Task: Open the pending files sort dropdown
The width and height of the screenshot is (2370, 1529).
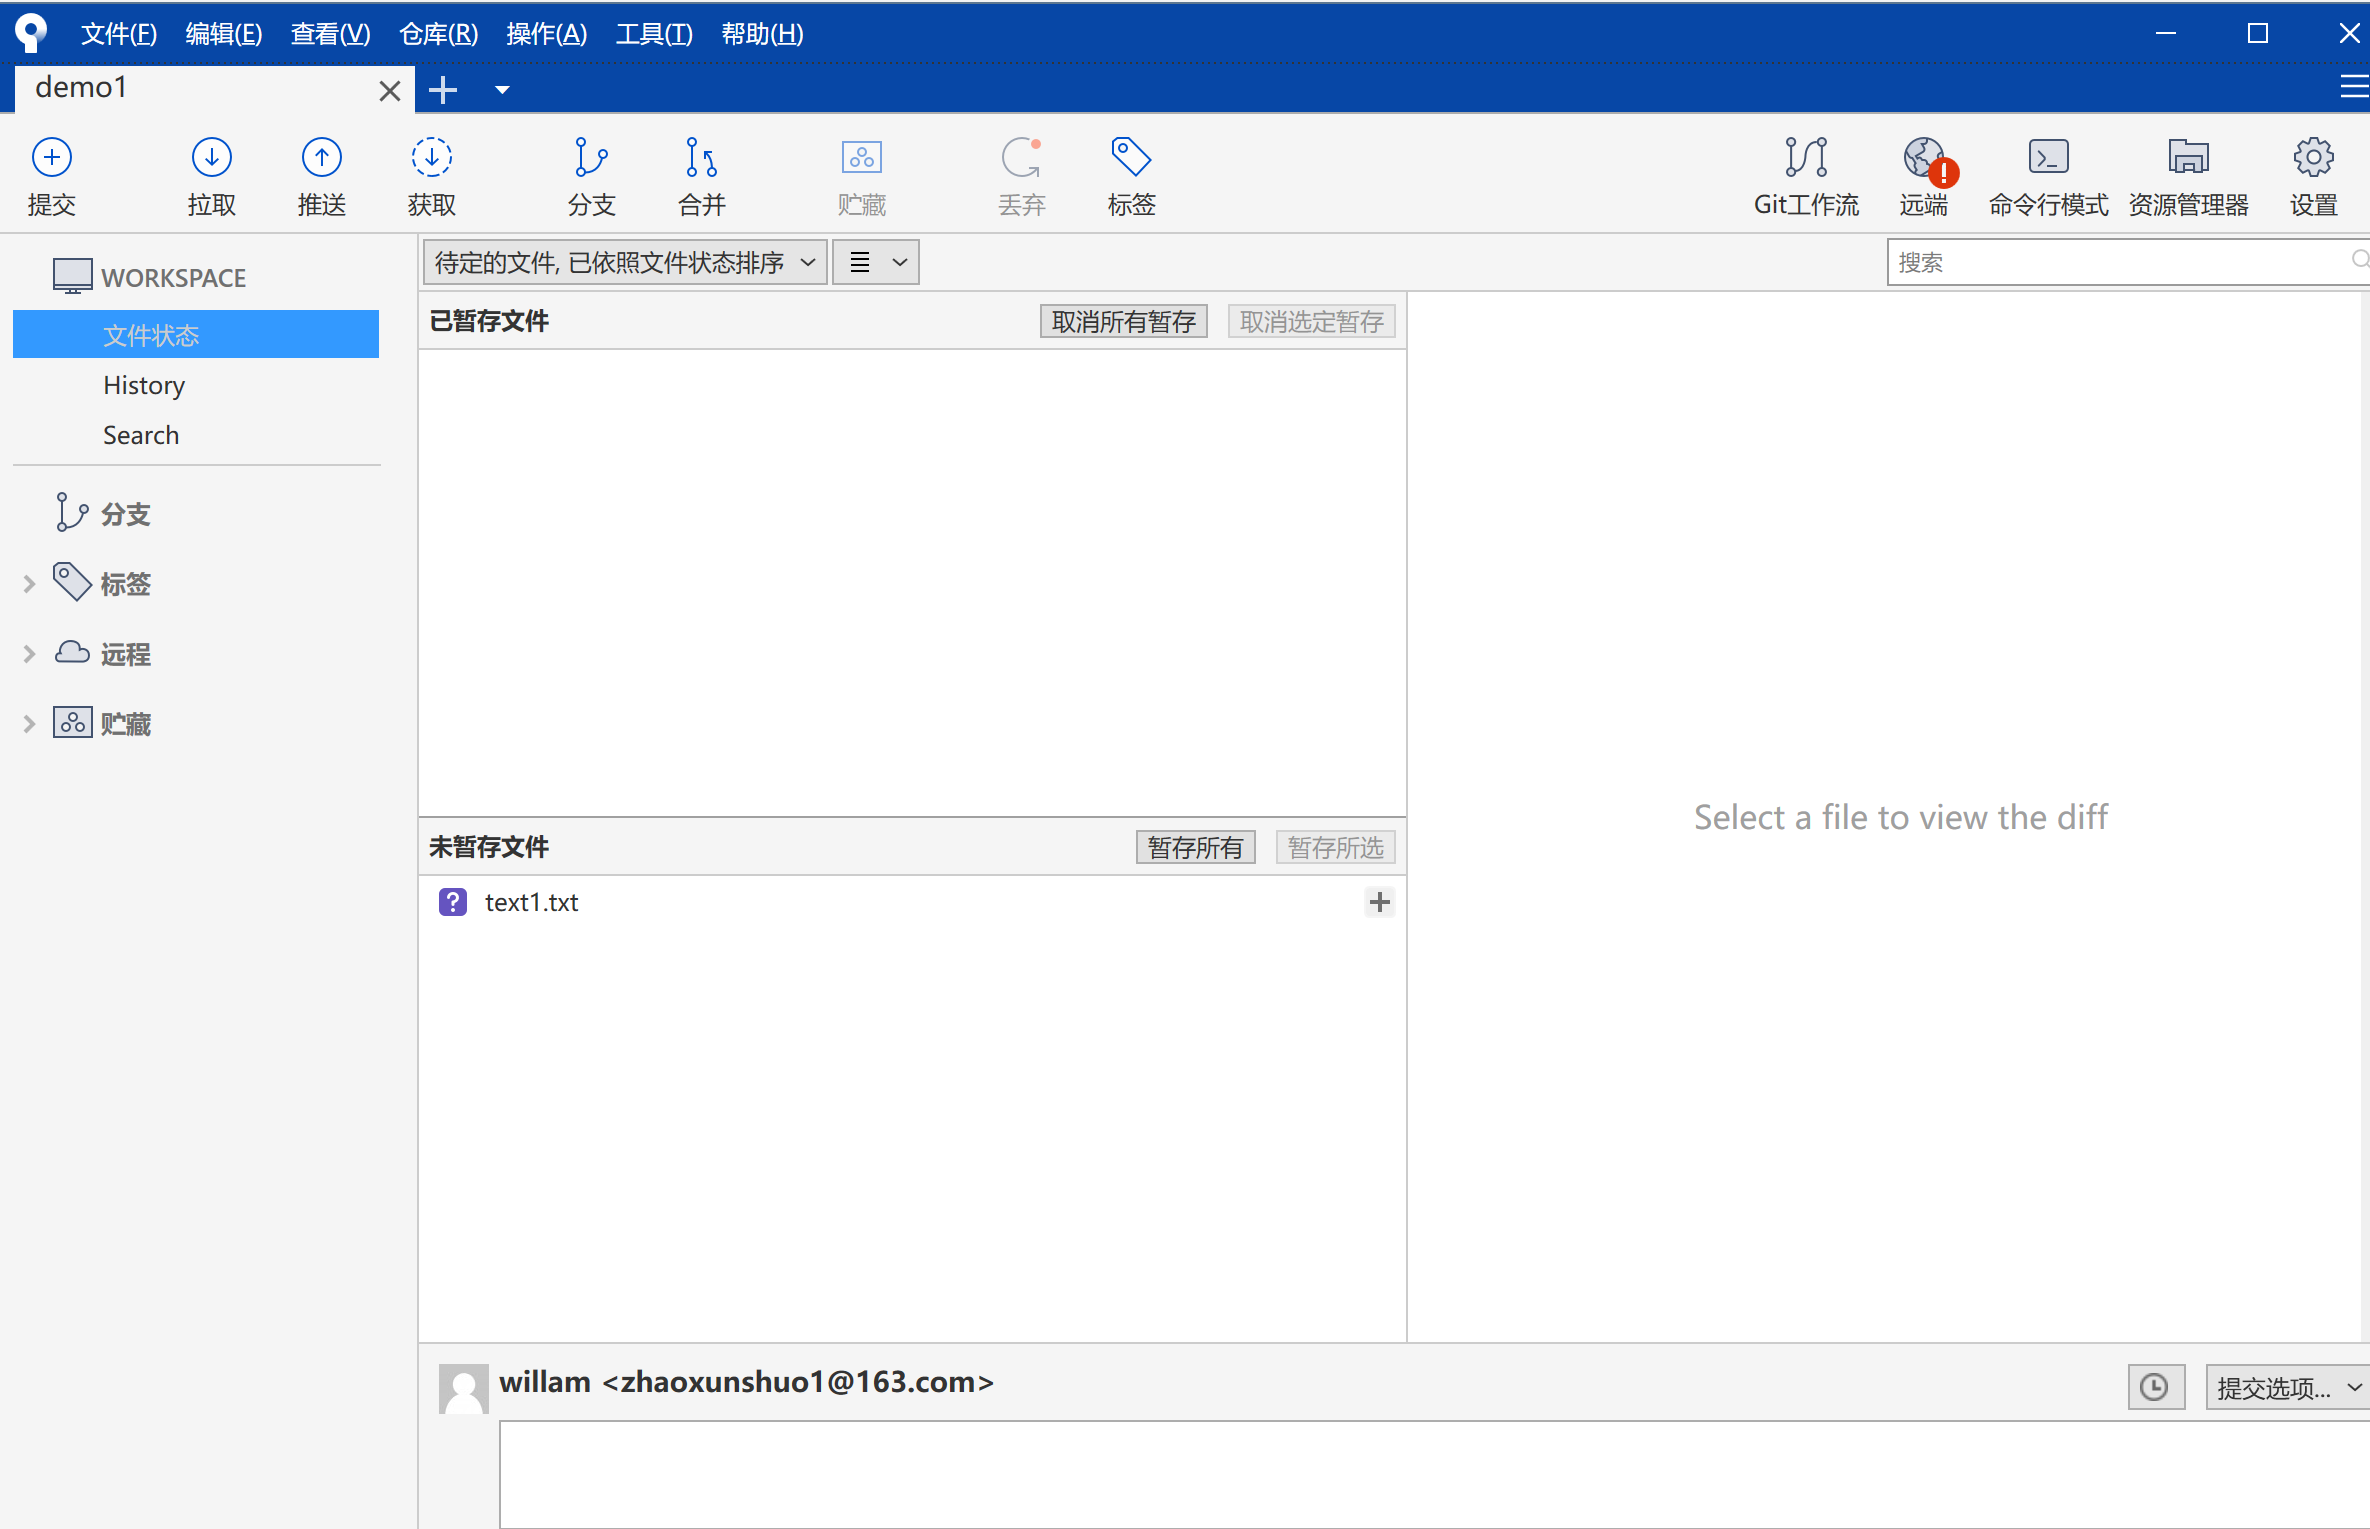Action: click(x=624, y=263)
